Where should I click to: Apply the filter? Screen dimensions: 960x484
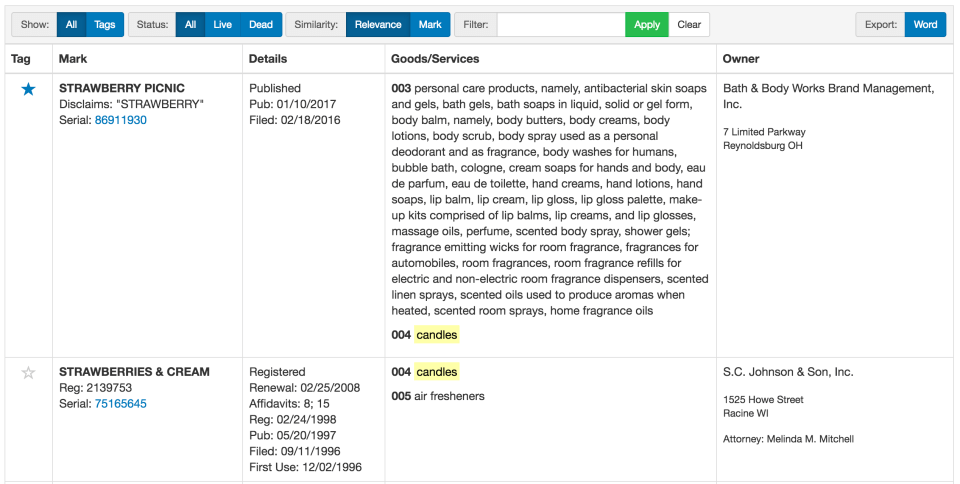point(647,25)
